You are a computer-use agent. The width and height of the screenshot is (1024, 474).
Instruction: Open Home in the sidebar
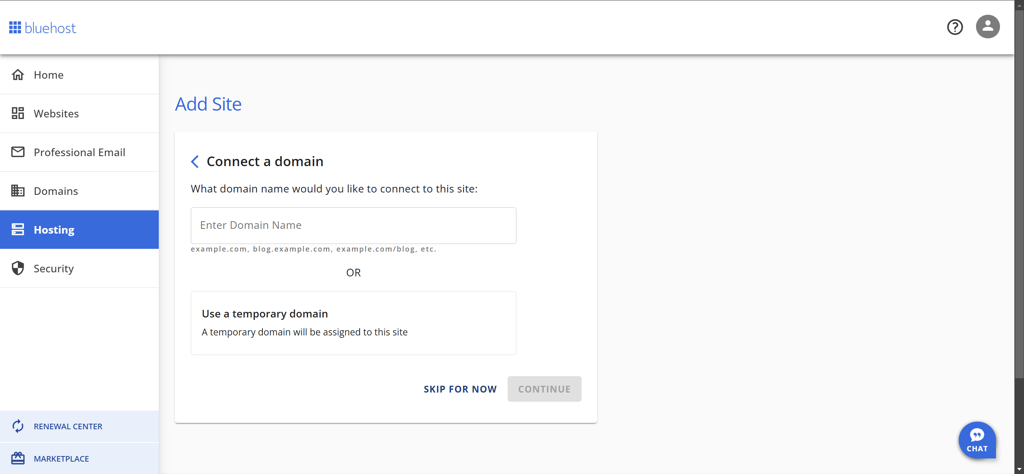[x=79, y=74]
